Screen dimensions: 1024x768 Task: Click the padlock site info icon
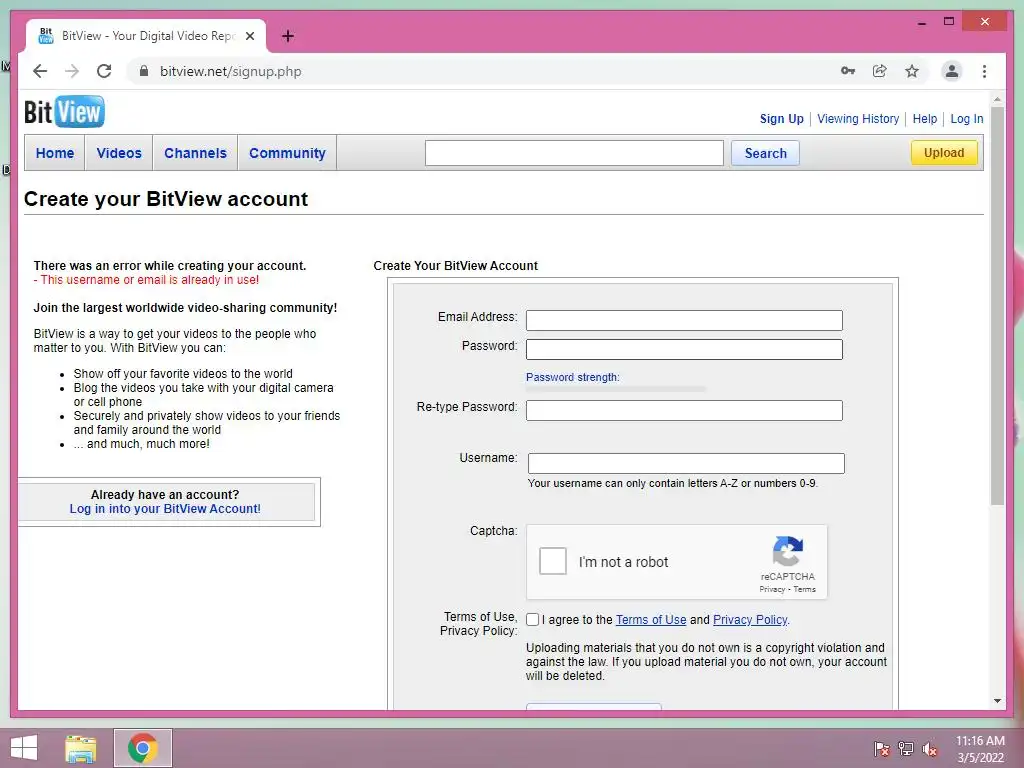coord(144,71)
